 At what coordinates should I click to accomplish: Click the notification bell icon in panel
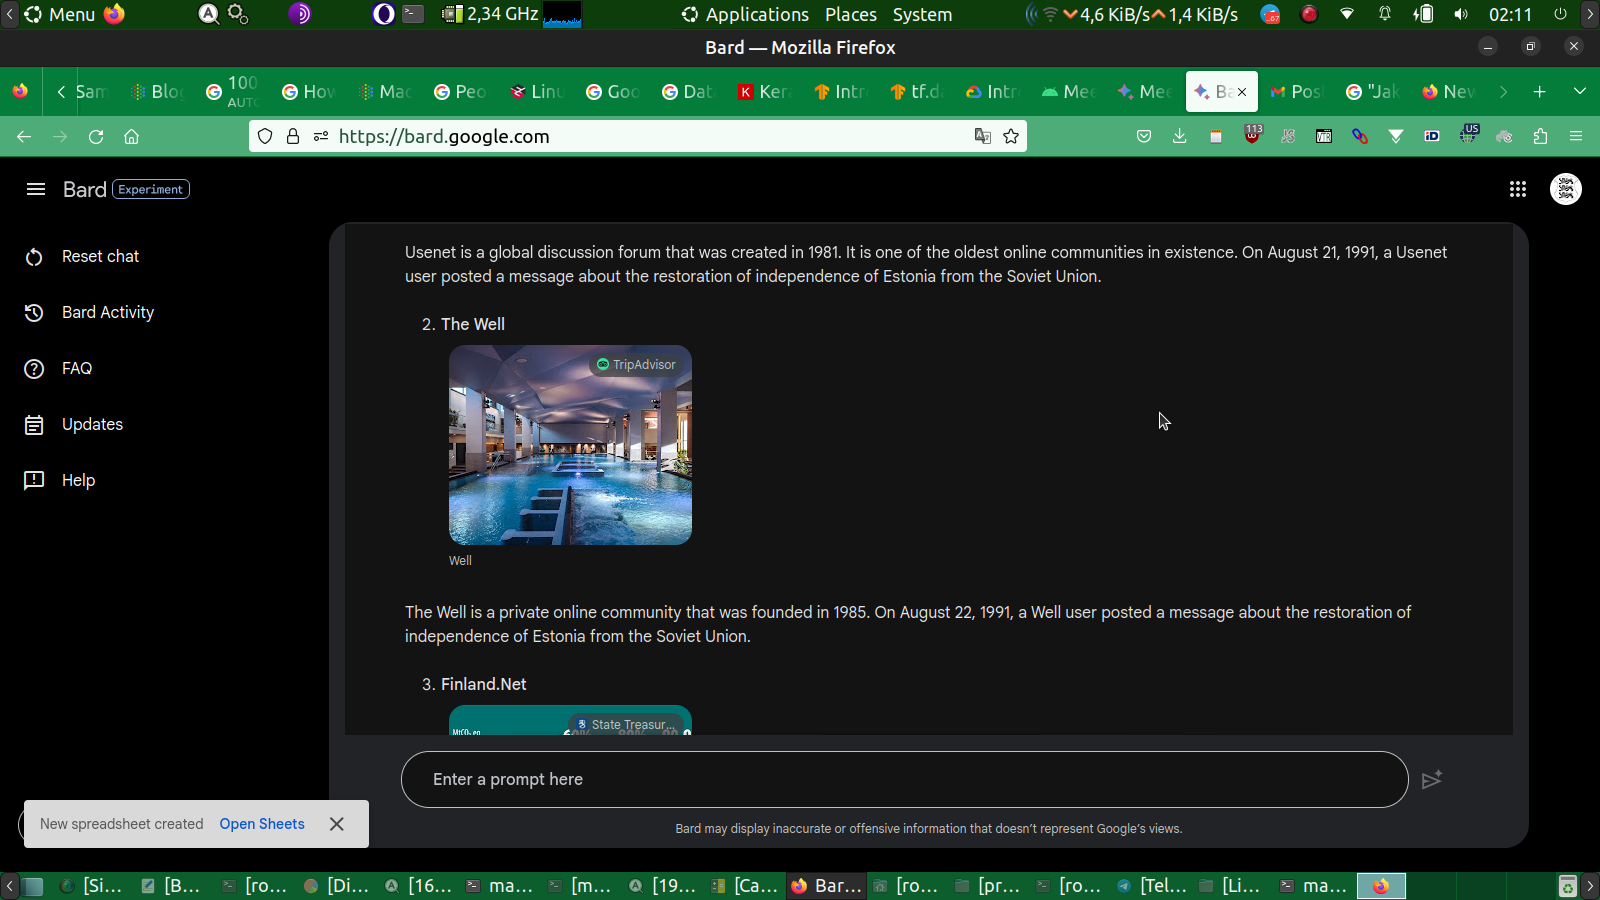pos(1385,15)
